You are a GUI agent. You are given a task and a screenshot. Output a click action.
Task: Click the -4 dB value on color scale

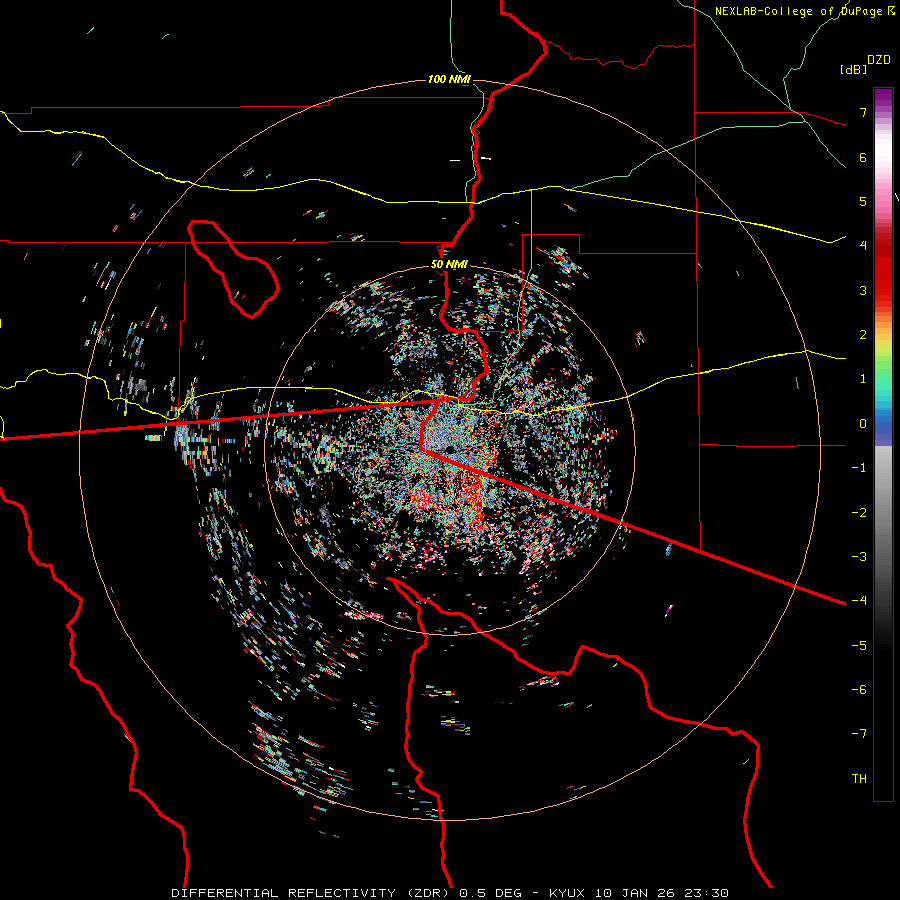click(x=859, y=600)
